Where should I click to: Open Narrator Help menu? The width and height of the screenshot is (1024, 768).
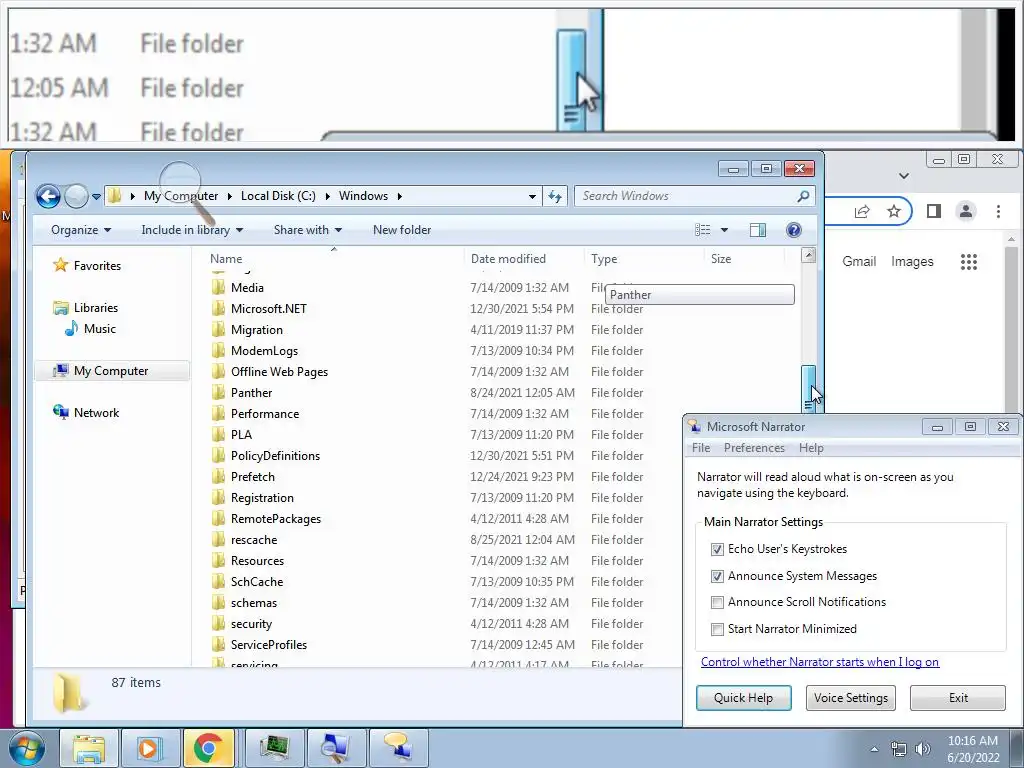click(x=811, y=448)
